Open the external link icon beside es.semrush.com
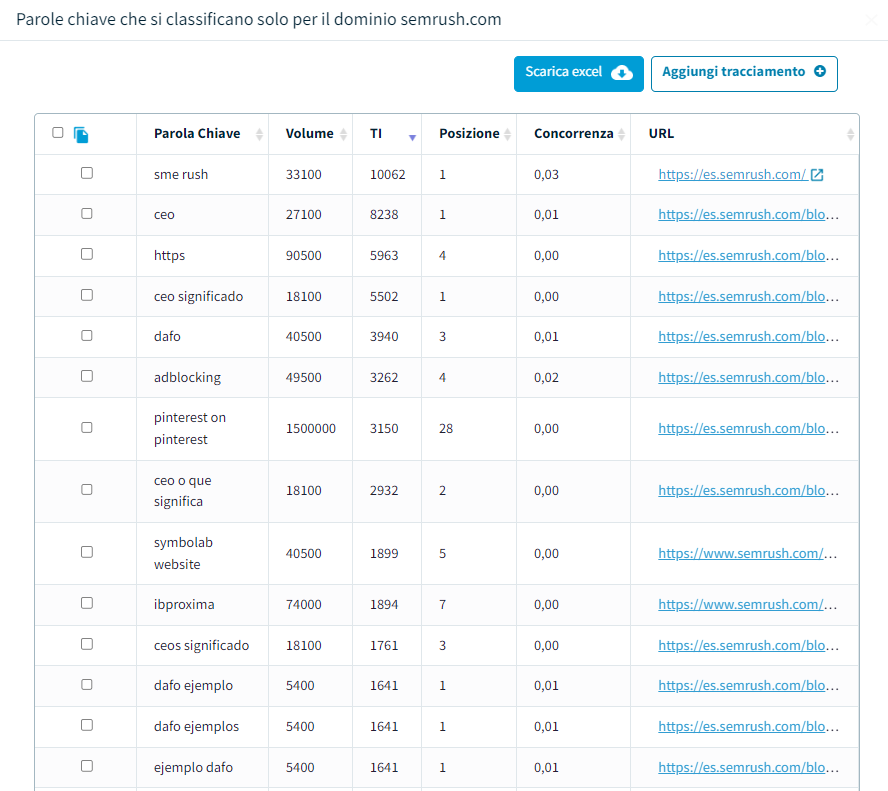Viewport: 888px width, 791px height. tap(817, 175)
